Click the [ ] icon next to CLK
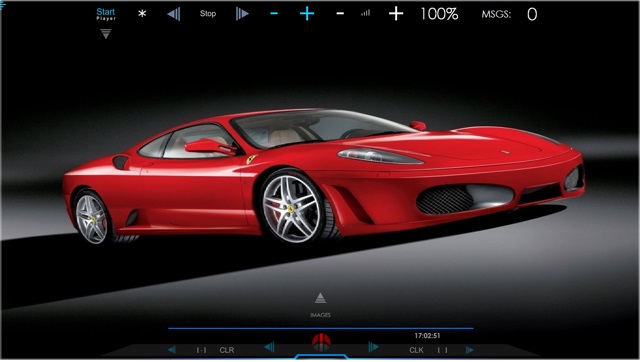 pos(442,350)
